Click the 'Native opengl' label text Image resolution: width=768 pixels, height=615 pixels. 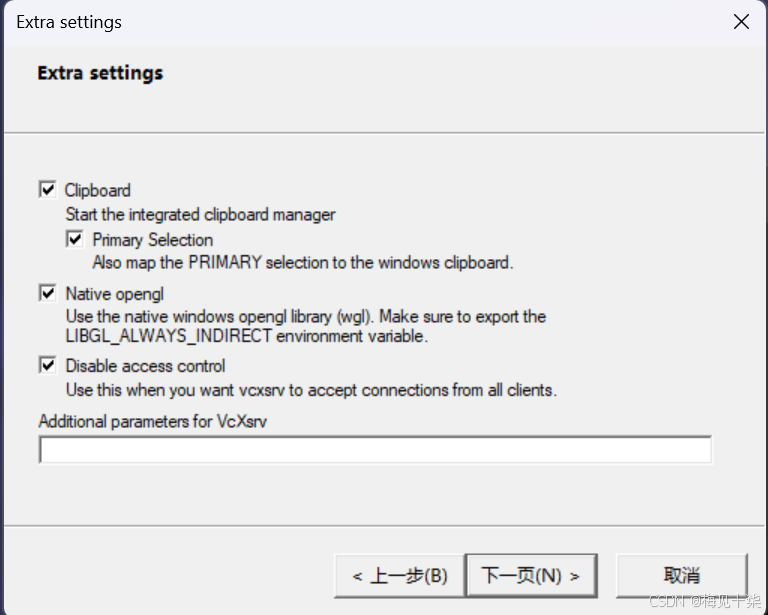[115, 294]
